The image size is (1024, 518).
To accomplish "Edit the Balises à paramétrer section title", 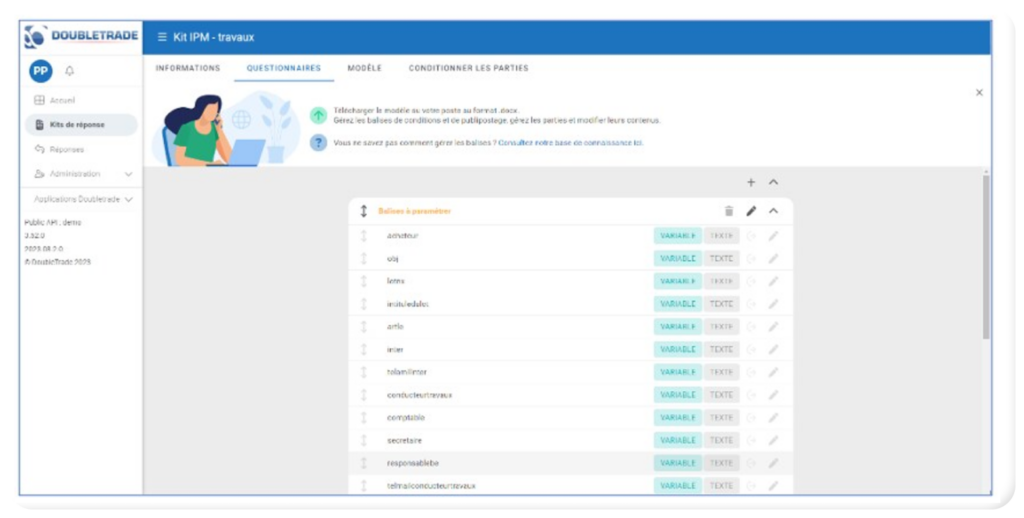I will click(751, 211).
